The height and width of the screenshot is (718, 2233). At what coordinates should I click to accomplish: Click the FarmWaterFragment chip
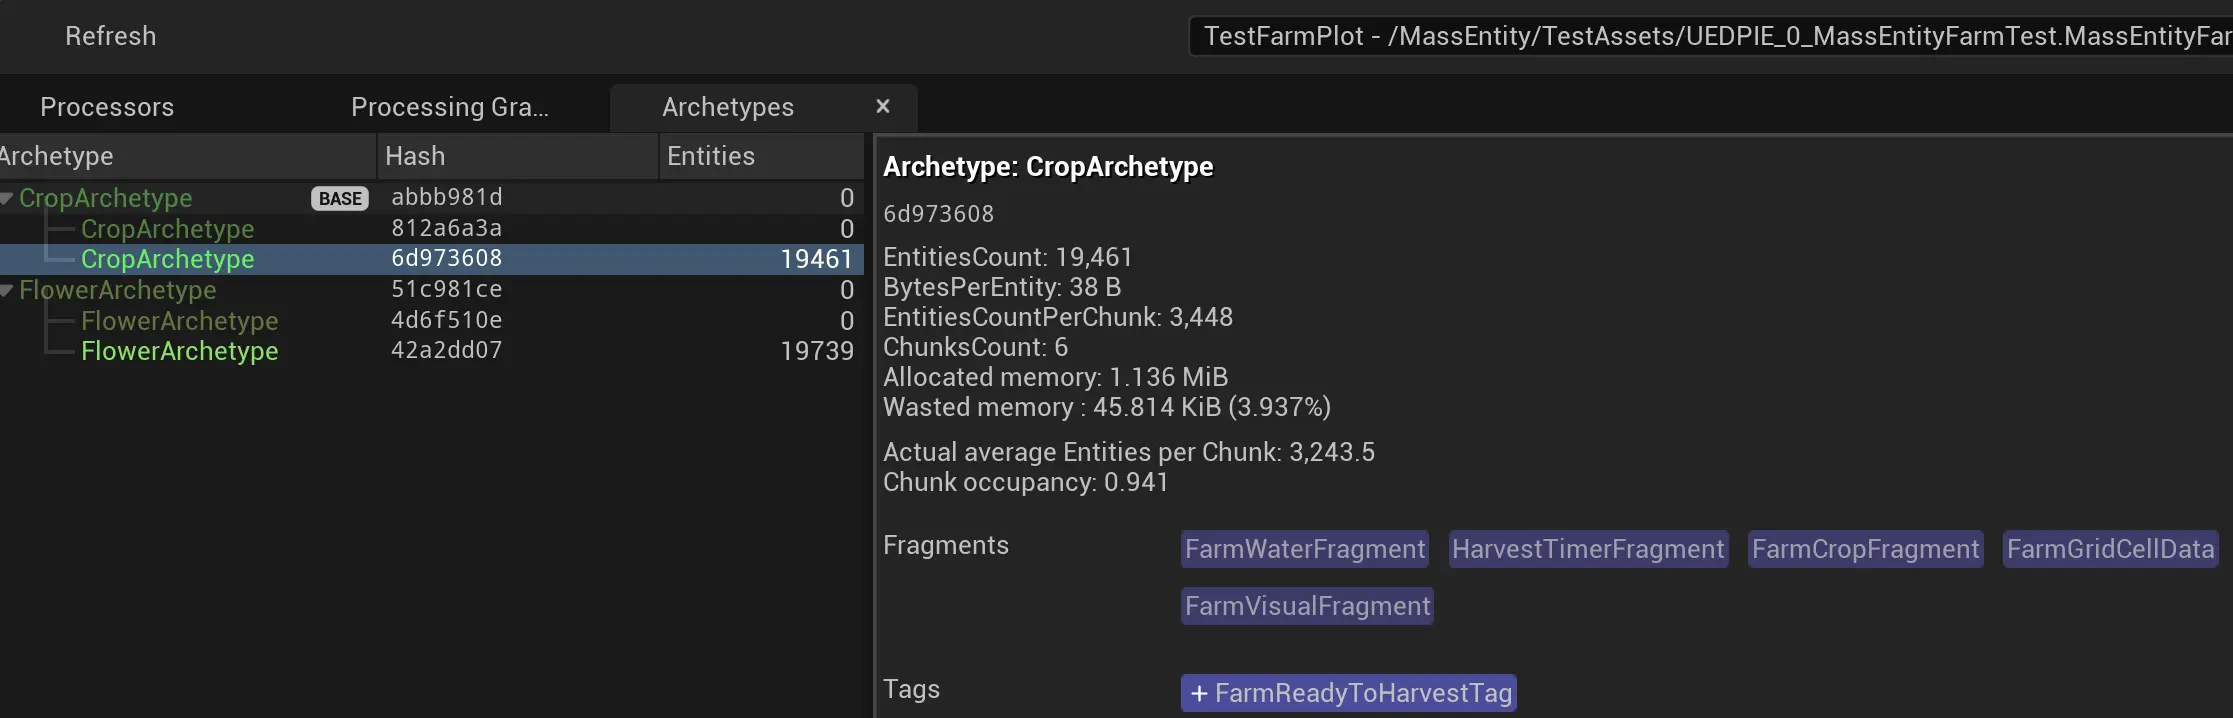[1304, 549]
